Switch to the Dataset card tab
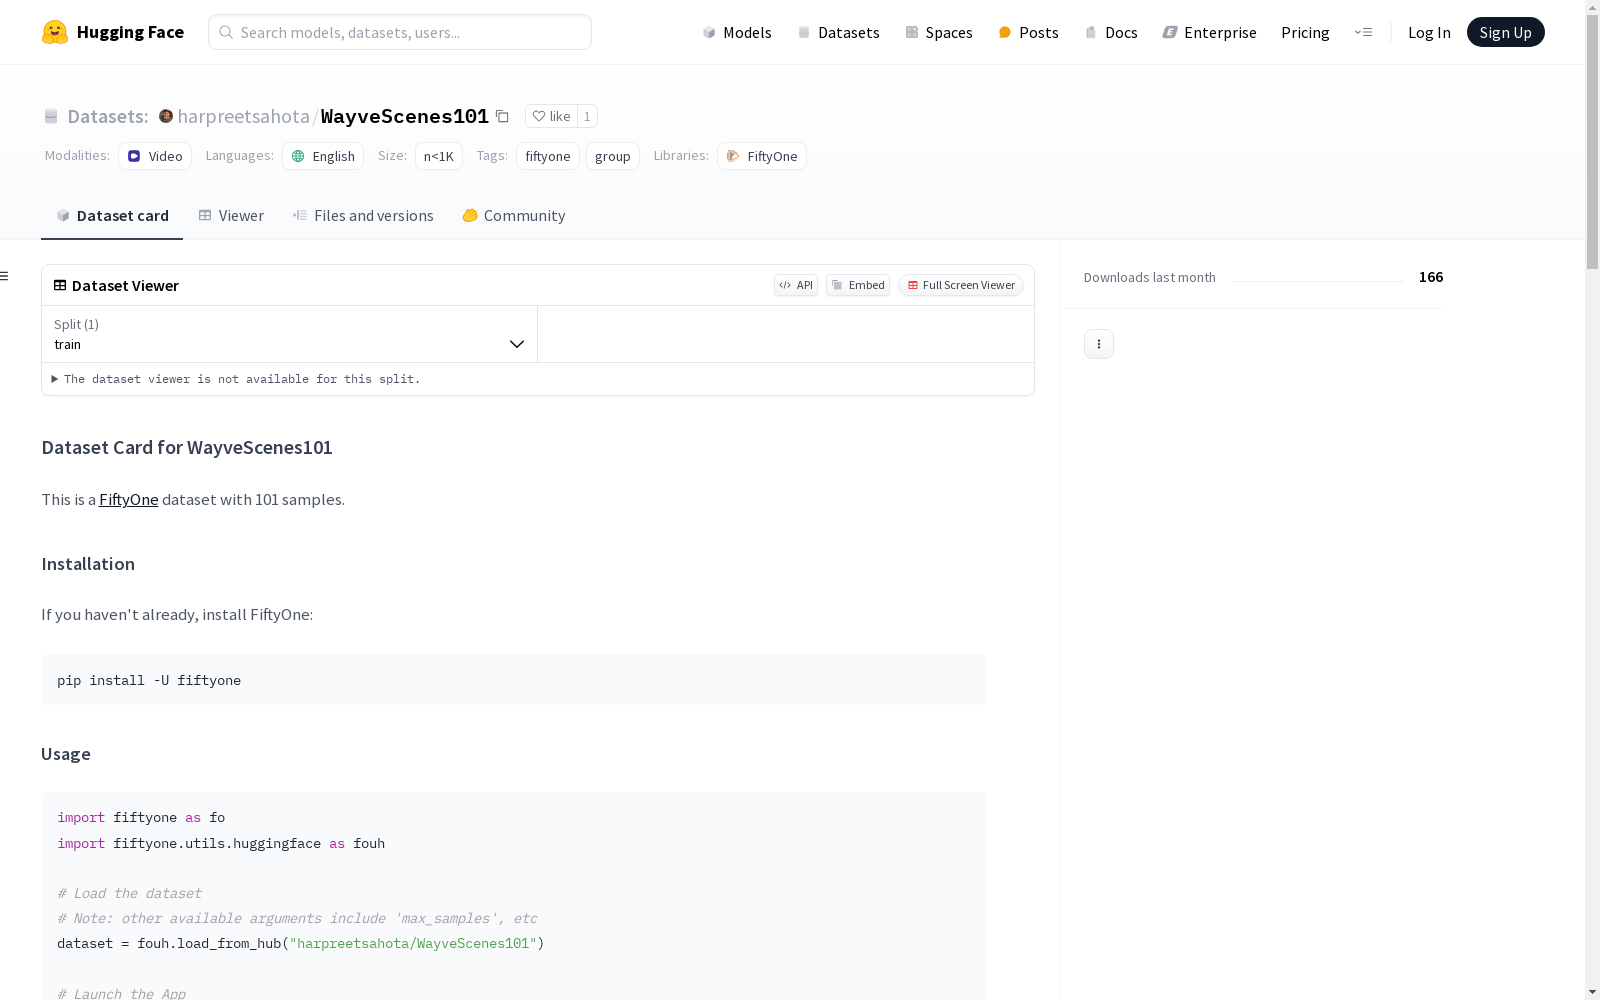The width and height of the screenshot is (1600, 1000). click(112, 215)
